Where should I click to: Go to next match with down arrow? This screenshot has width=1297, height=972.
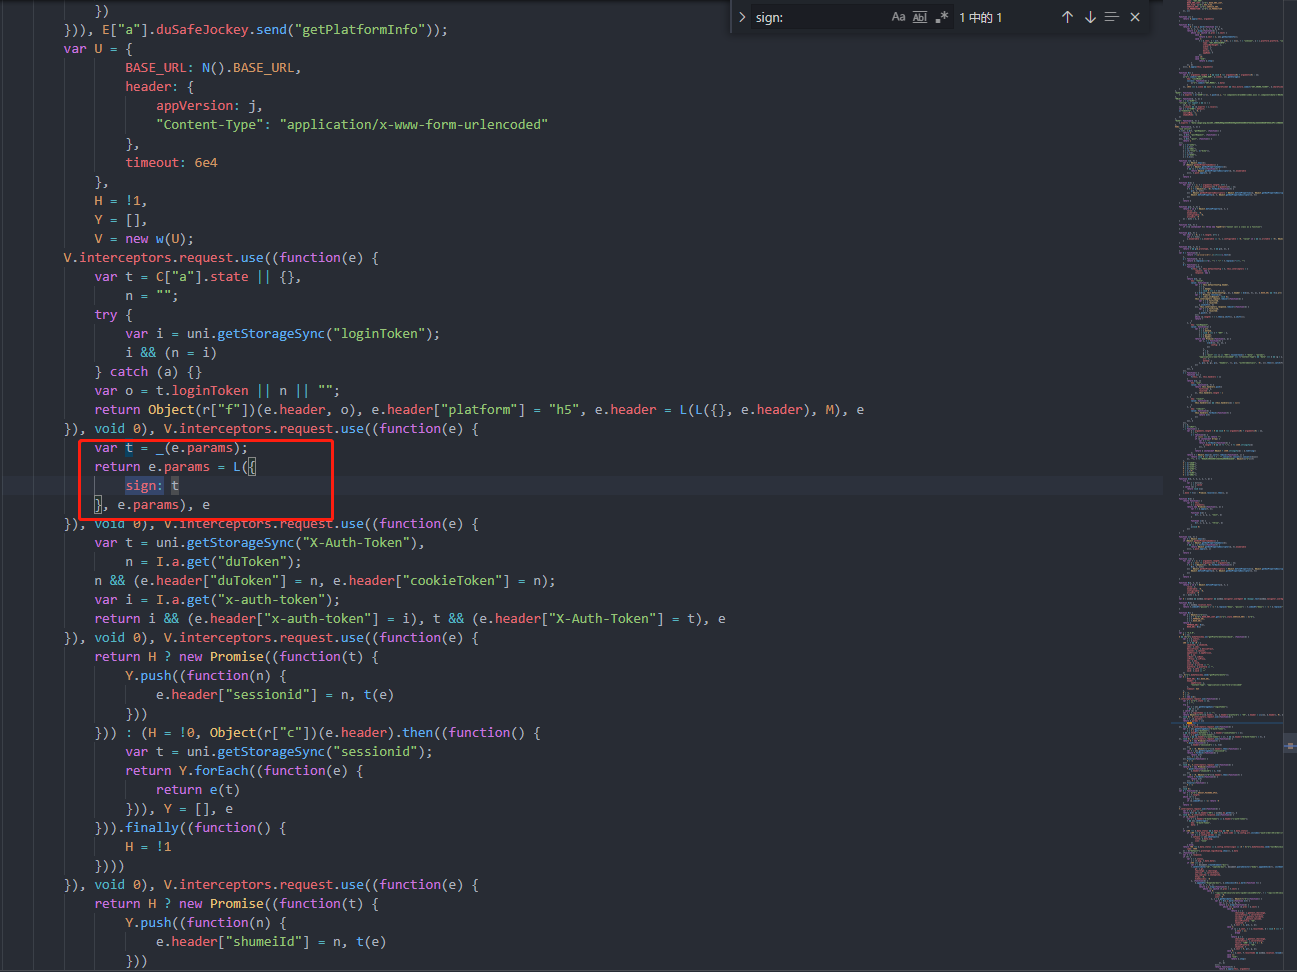click(x=1090, y=17)
